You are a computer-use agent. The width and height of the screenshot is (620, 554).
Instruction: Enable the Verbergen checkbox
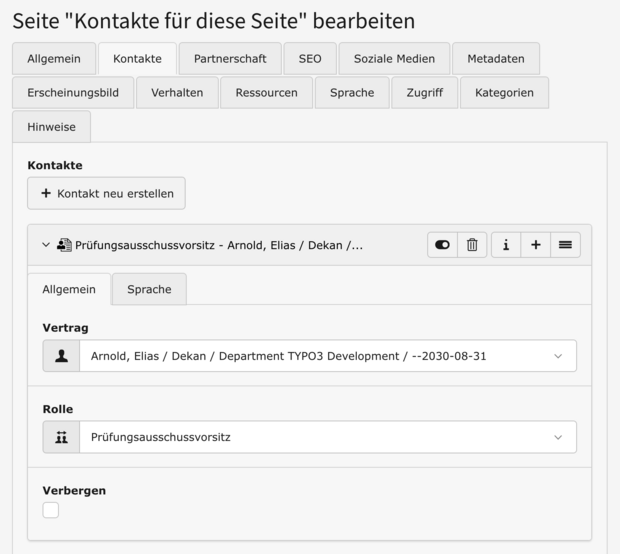click(x=51, y=510)
